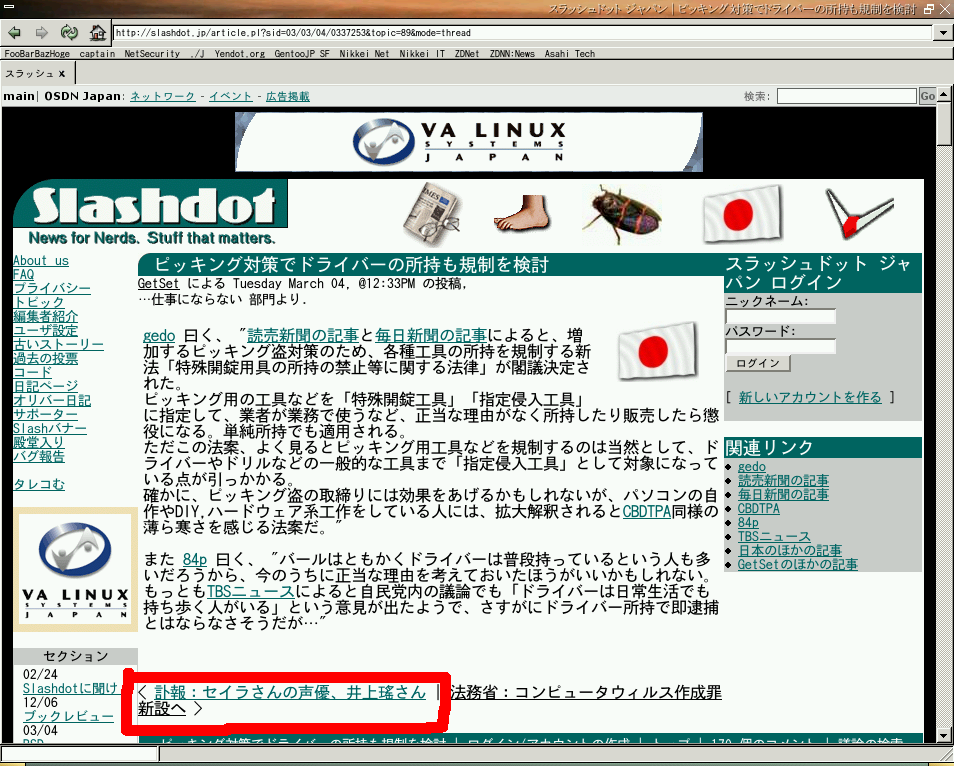Click the bare foot topic icon

[x=522, y=213]
